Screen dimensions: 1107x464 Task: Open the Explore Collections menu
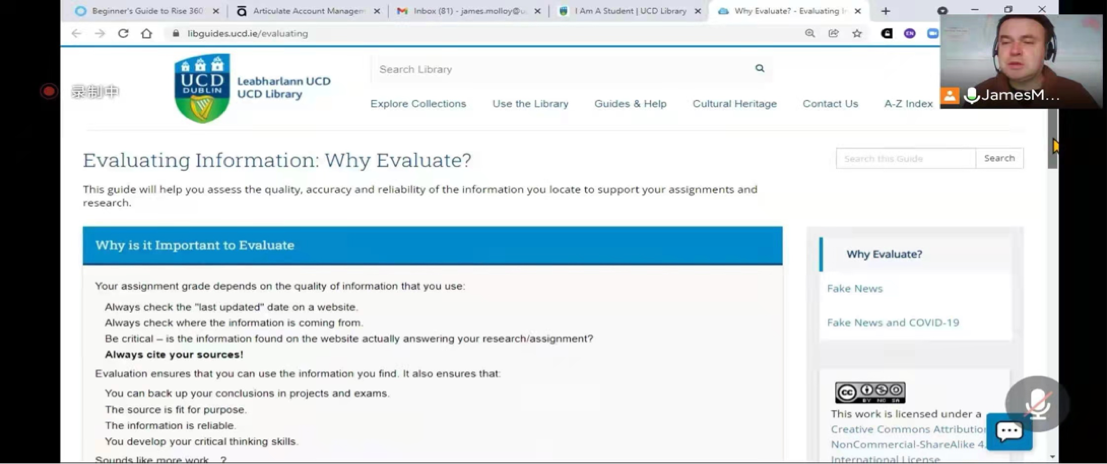pyautogui.click(x=418, y=104)
